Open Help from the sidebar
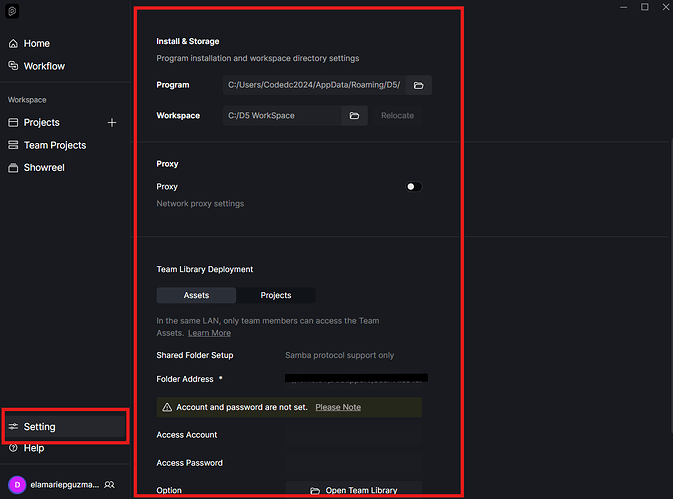This screenshot has width=673, height=499. (33, 448)
